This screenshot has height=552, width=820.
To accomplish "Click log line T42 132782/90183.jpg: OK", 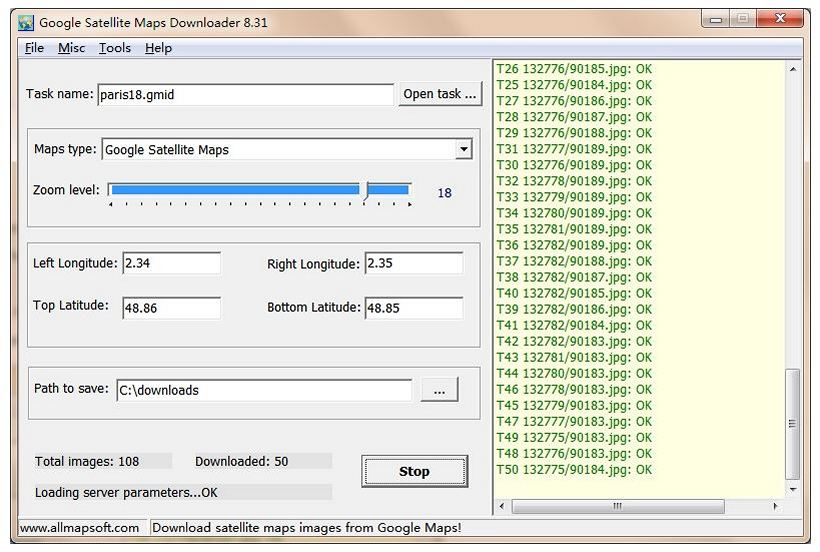I will click(574, 341).
